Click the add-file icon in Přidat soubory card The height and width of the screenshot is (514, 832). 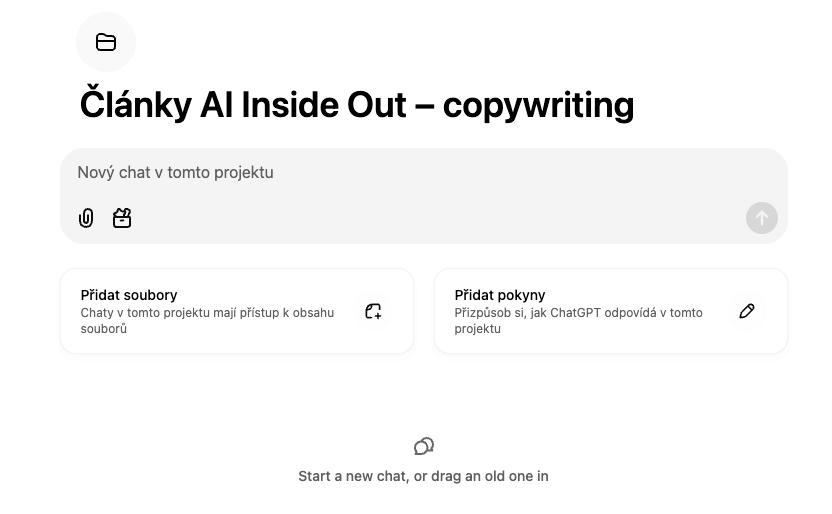(x=374, y=311)
